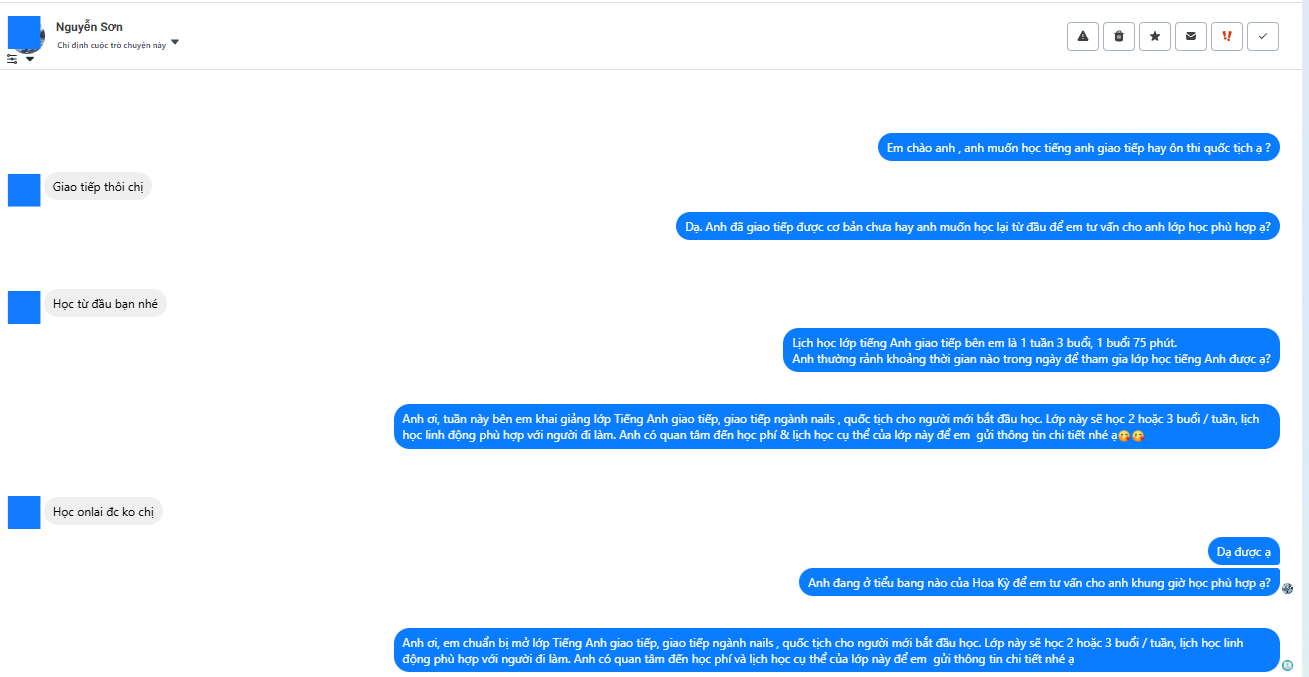Click status icon beside last sent message
This screenshot has height=677, width=1309.
tap(1288, 665)
